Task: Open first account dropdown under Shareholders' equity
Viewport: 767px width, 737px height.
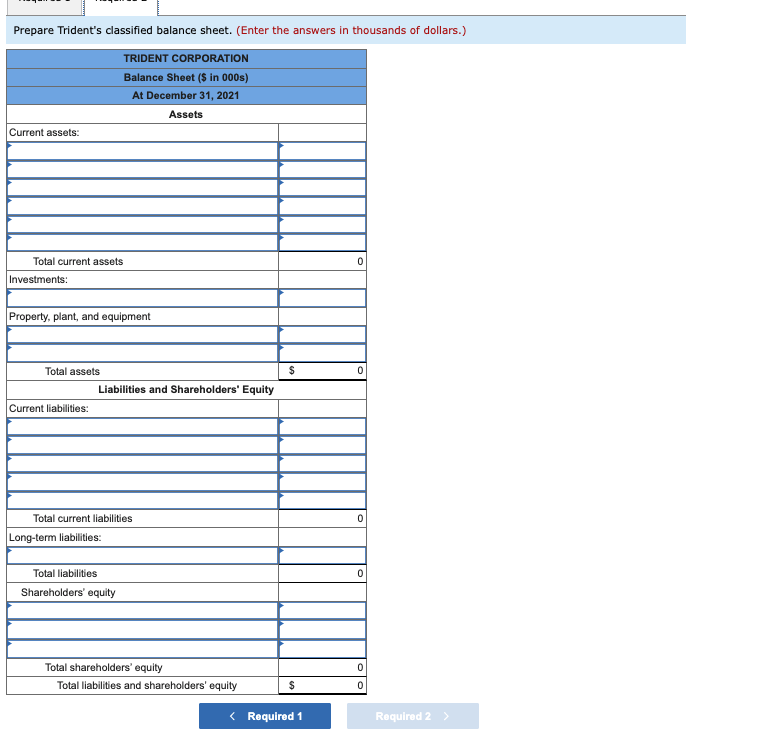Action: coord(142,610)
